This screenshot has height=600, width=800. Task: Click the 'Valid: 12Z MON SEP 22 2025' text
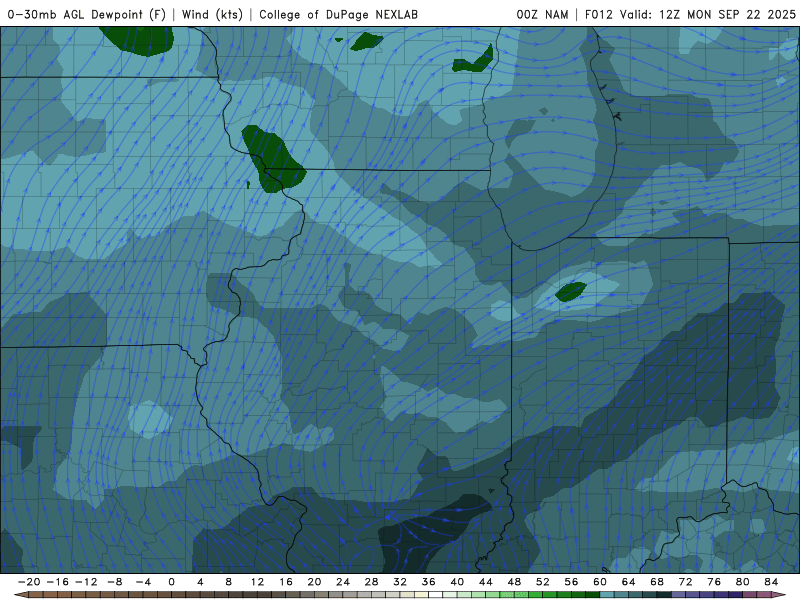tap(708, 14)
